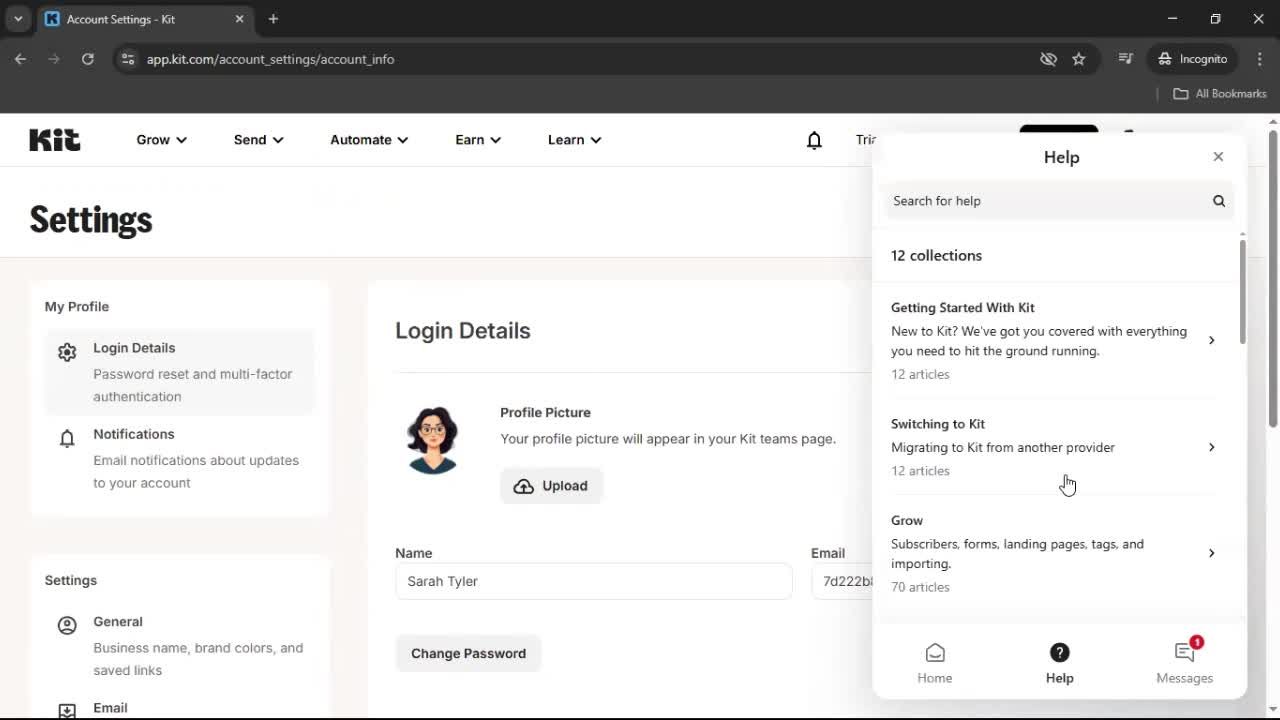Select the Login Details gear icon
This screenshot has height=720, width=1280.
66,352
